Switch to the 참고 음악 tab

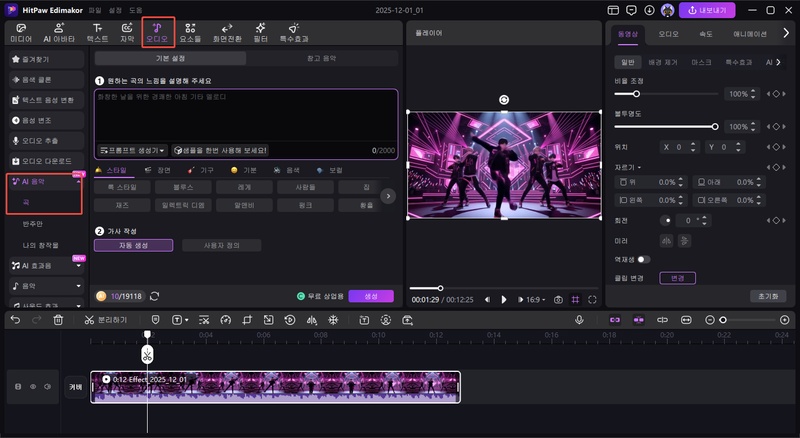pos(322,58)
